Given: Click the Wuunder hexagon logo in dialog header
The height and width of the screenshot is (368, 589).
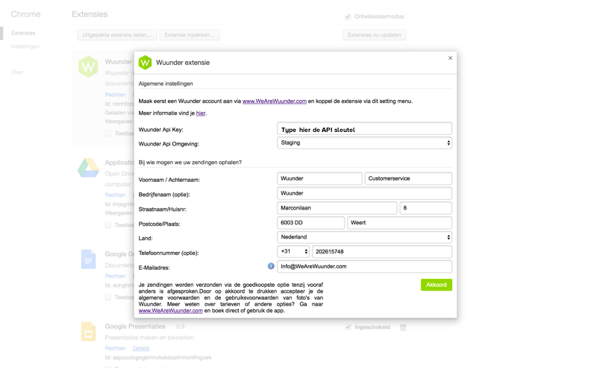Looking at the screenshot, I should coord(145,62).
